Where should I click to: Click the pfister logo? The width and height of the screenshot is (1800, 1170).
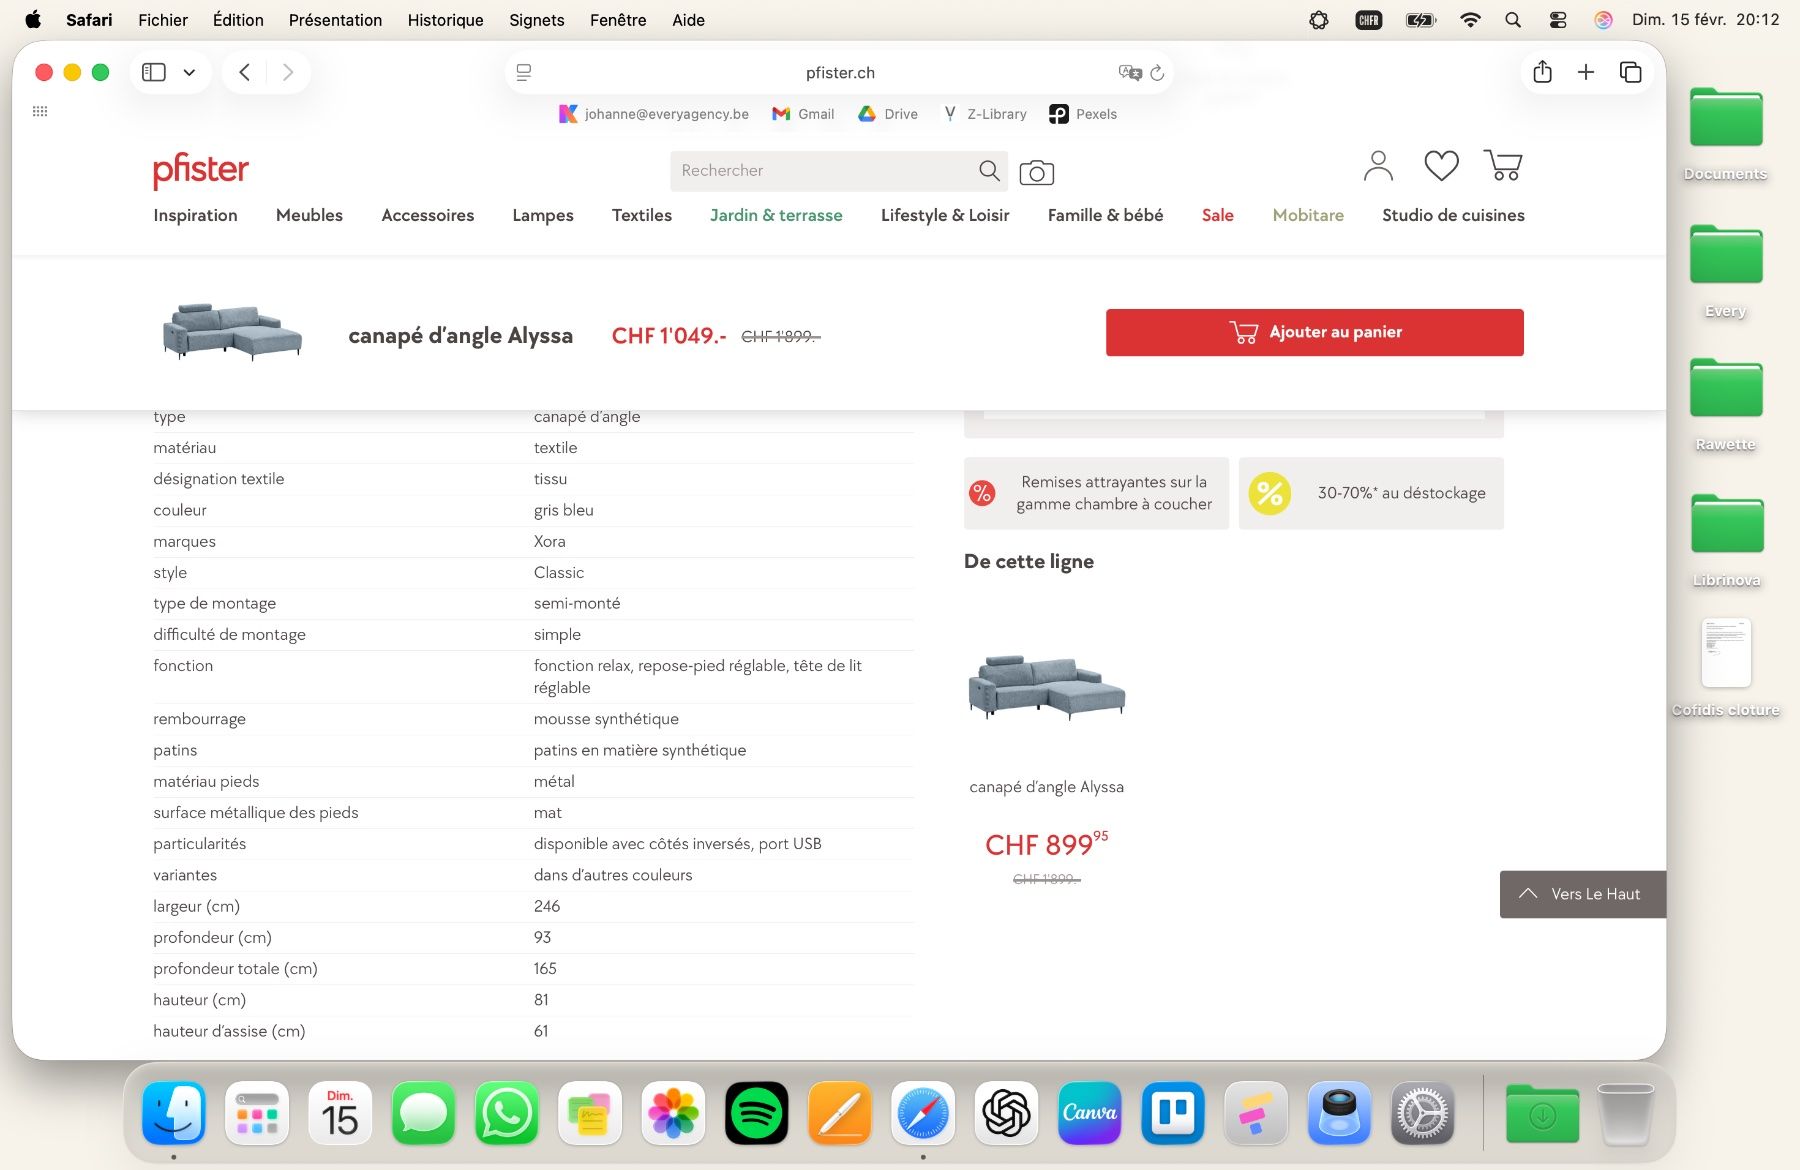(x=201, y=170)
